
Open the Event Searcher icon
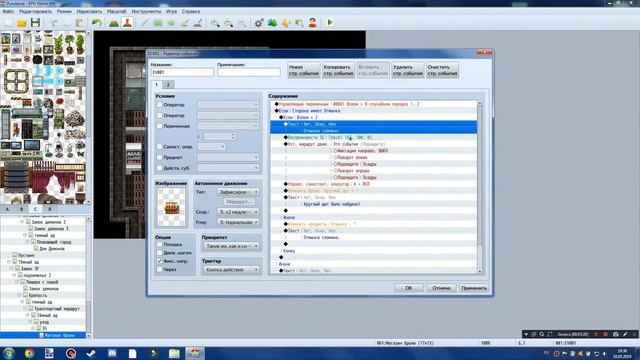pos(299,22)
